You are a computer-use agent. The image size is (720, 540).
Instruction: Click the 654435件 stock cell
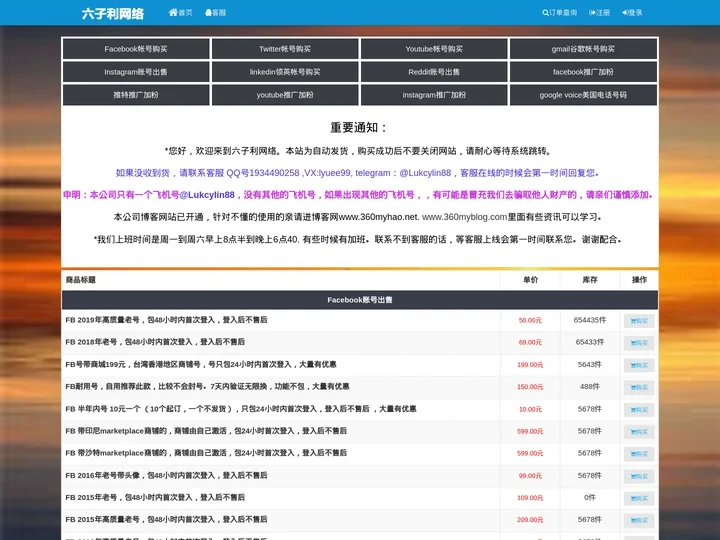590,320
